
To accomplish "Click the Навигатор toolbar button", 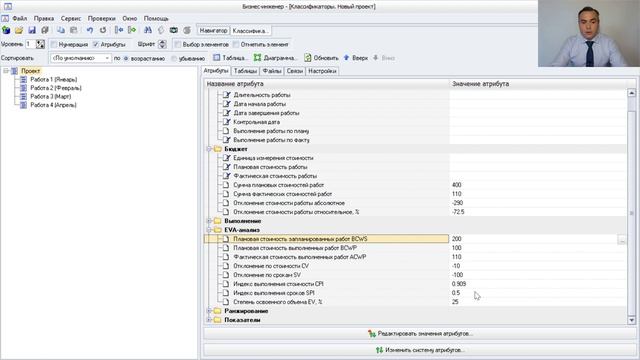I will pyautogui.click(x=213, y=31).
